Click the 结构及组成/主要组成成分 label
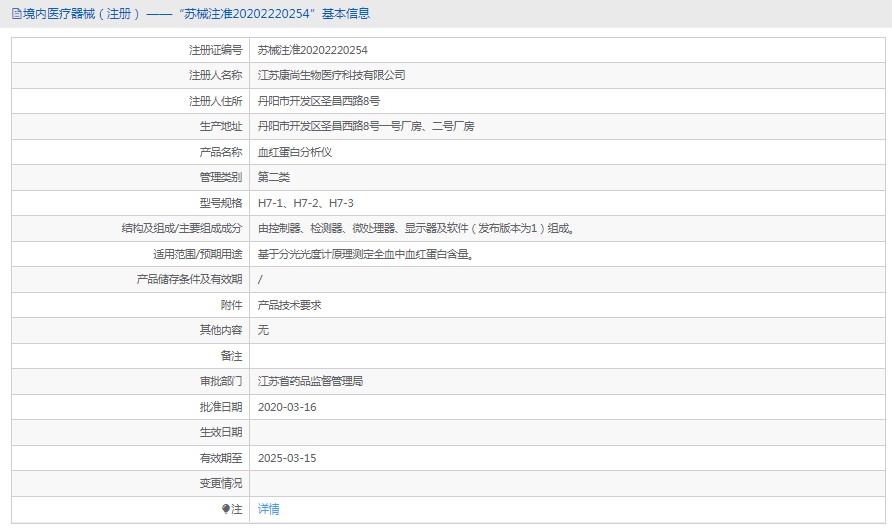The height and width of the screenshot is (530, 892). (x=182, y=228)
